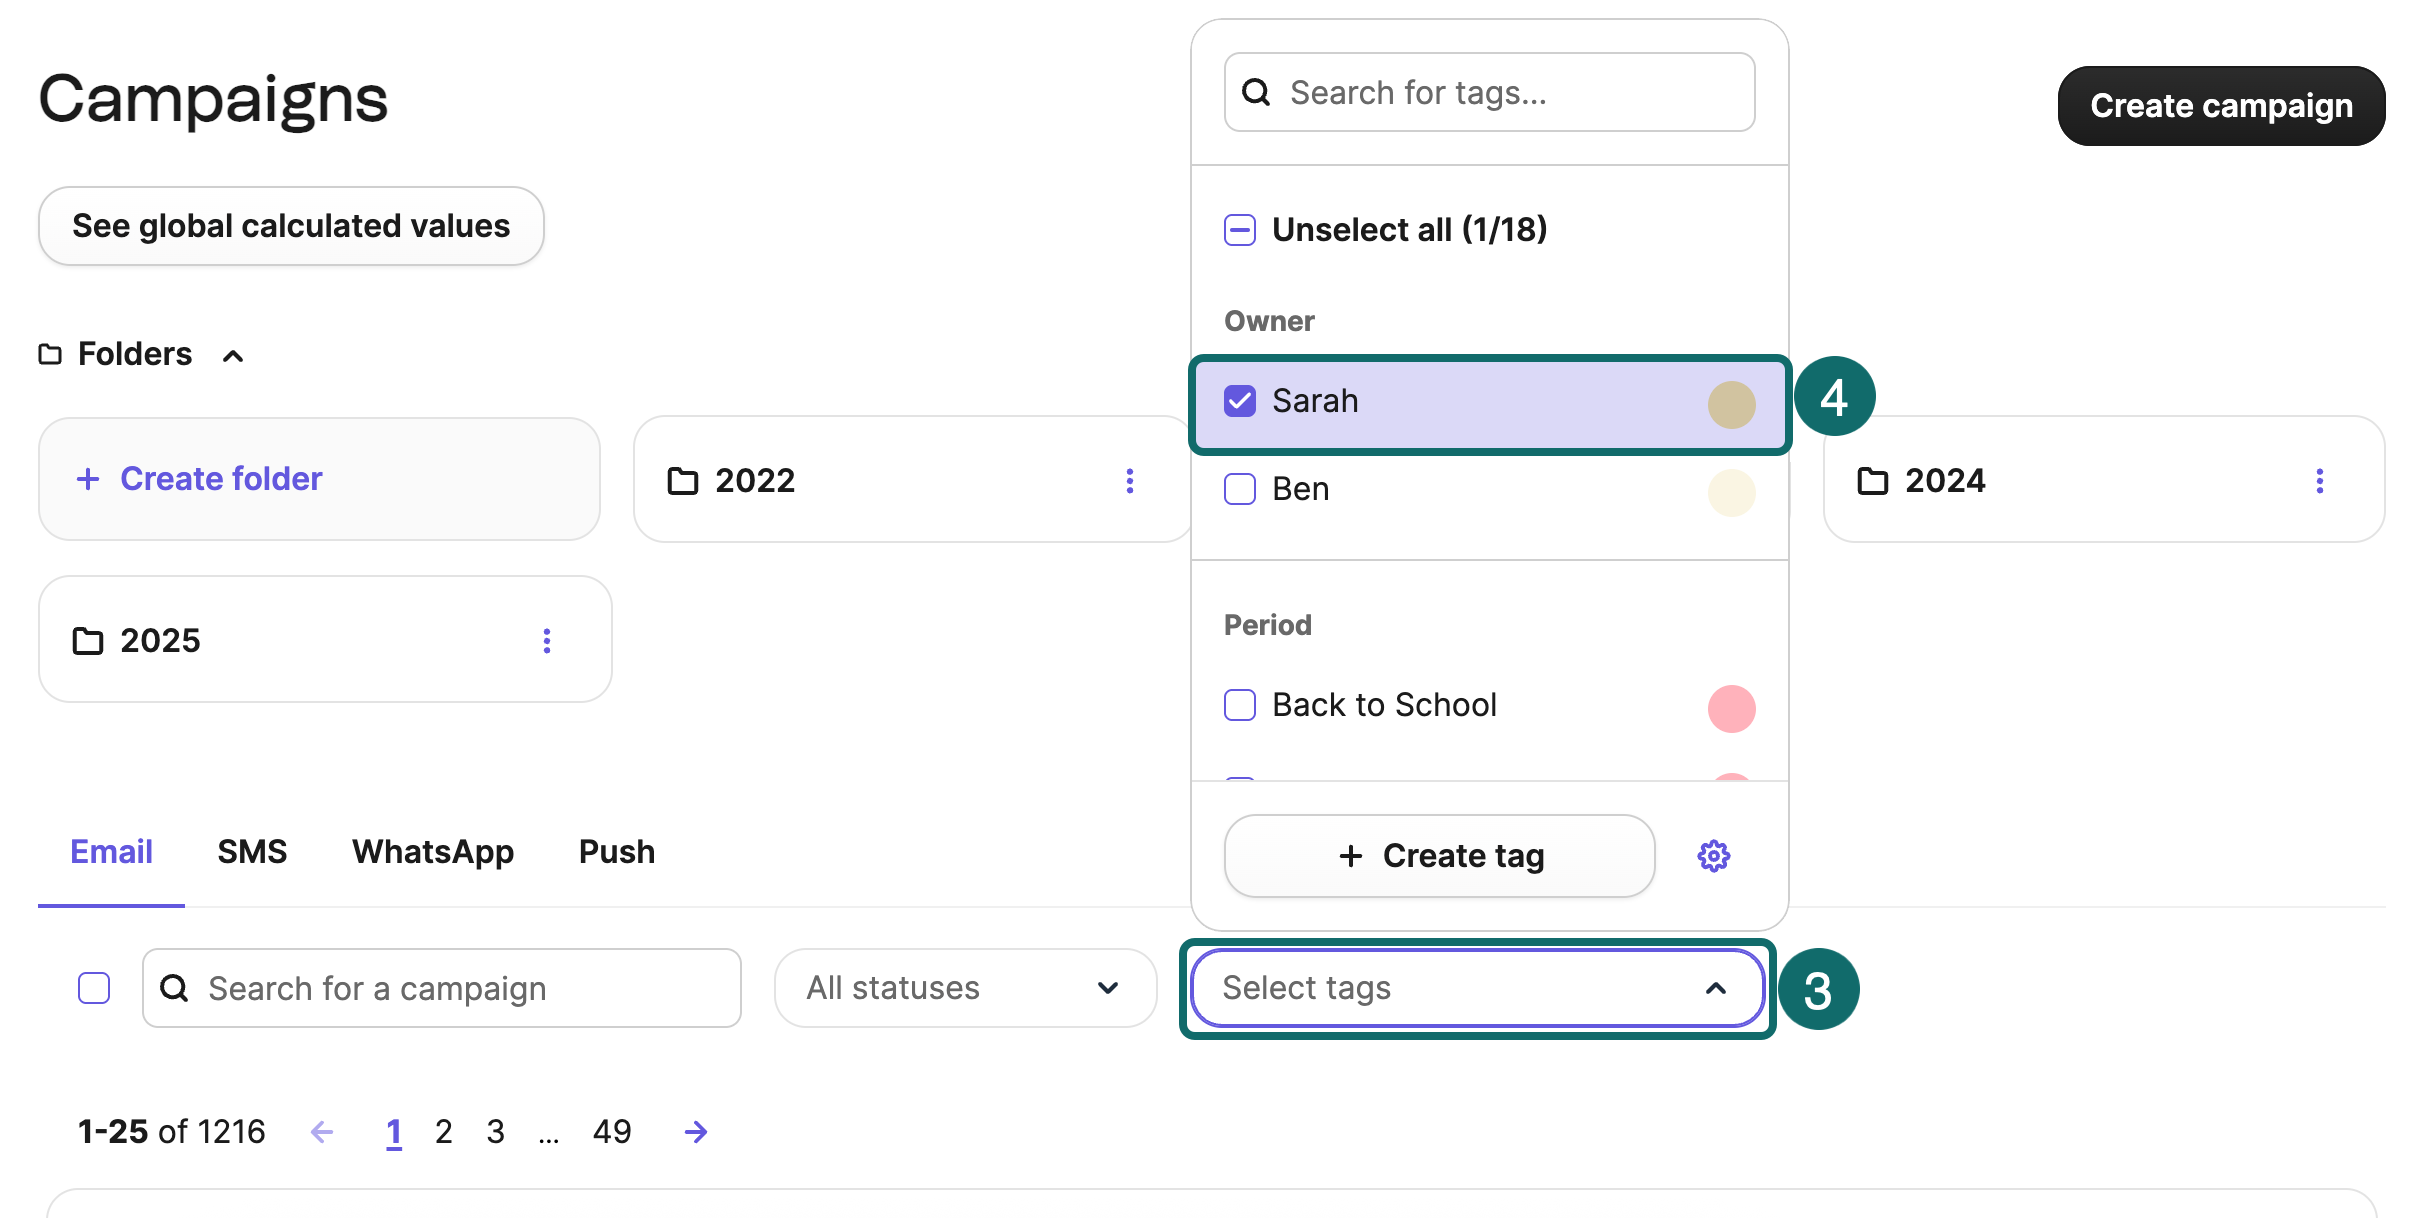Screen dimensions: 2422x1218
Task: Click the color swatch next to Sarah
Action: pyautogui.click(x=1732, y=404)
